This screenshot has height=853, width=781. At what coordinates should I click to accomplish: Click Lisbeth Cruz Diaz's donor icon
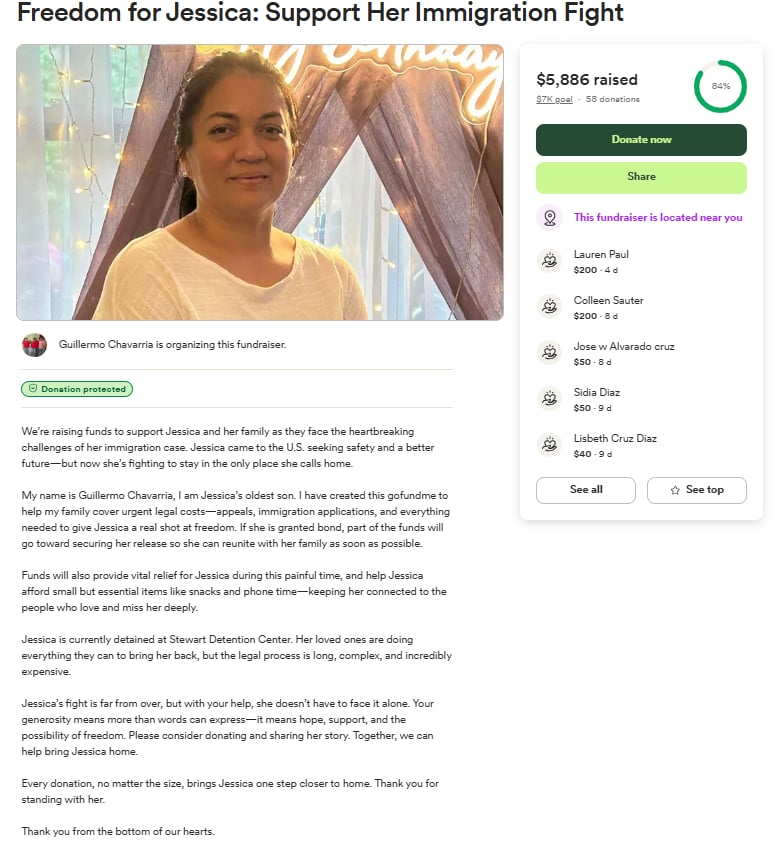point(549,444)
